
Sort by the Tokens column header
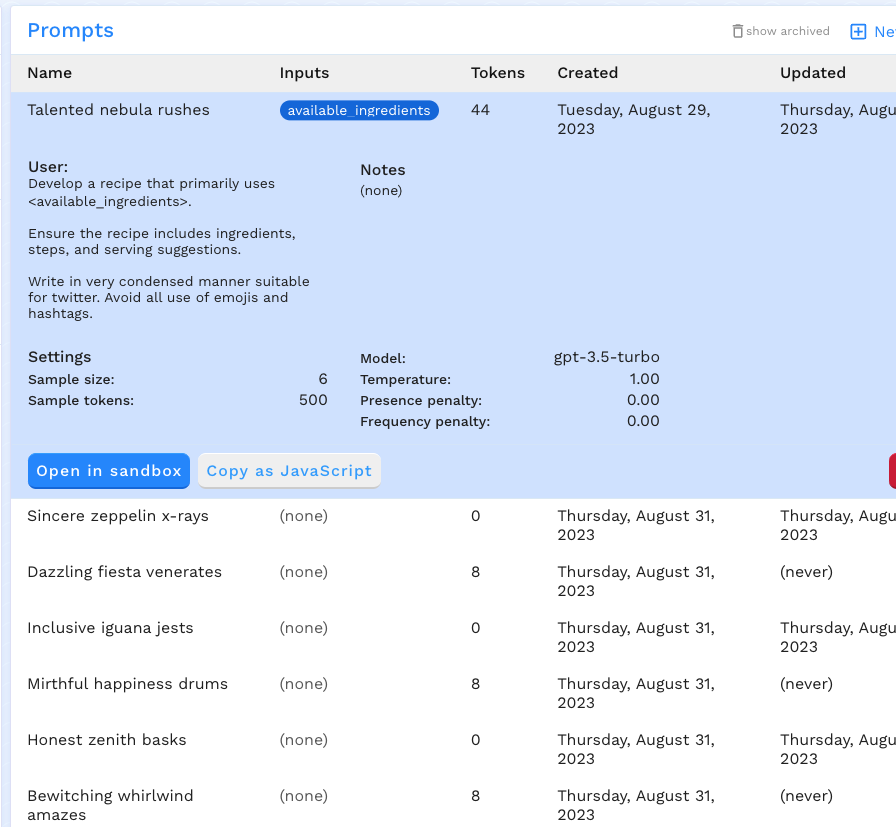[x=497, y=73]
